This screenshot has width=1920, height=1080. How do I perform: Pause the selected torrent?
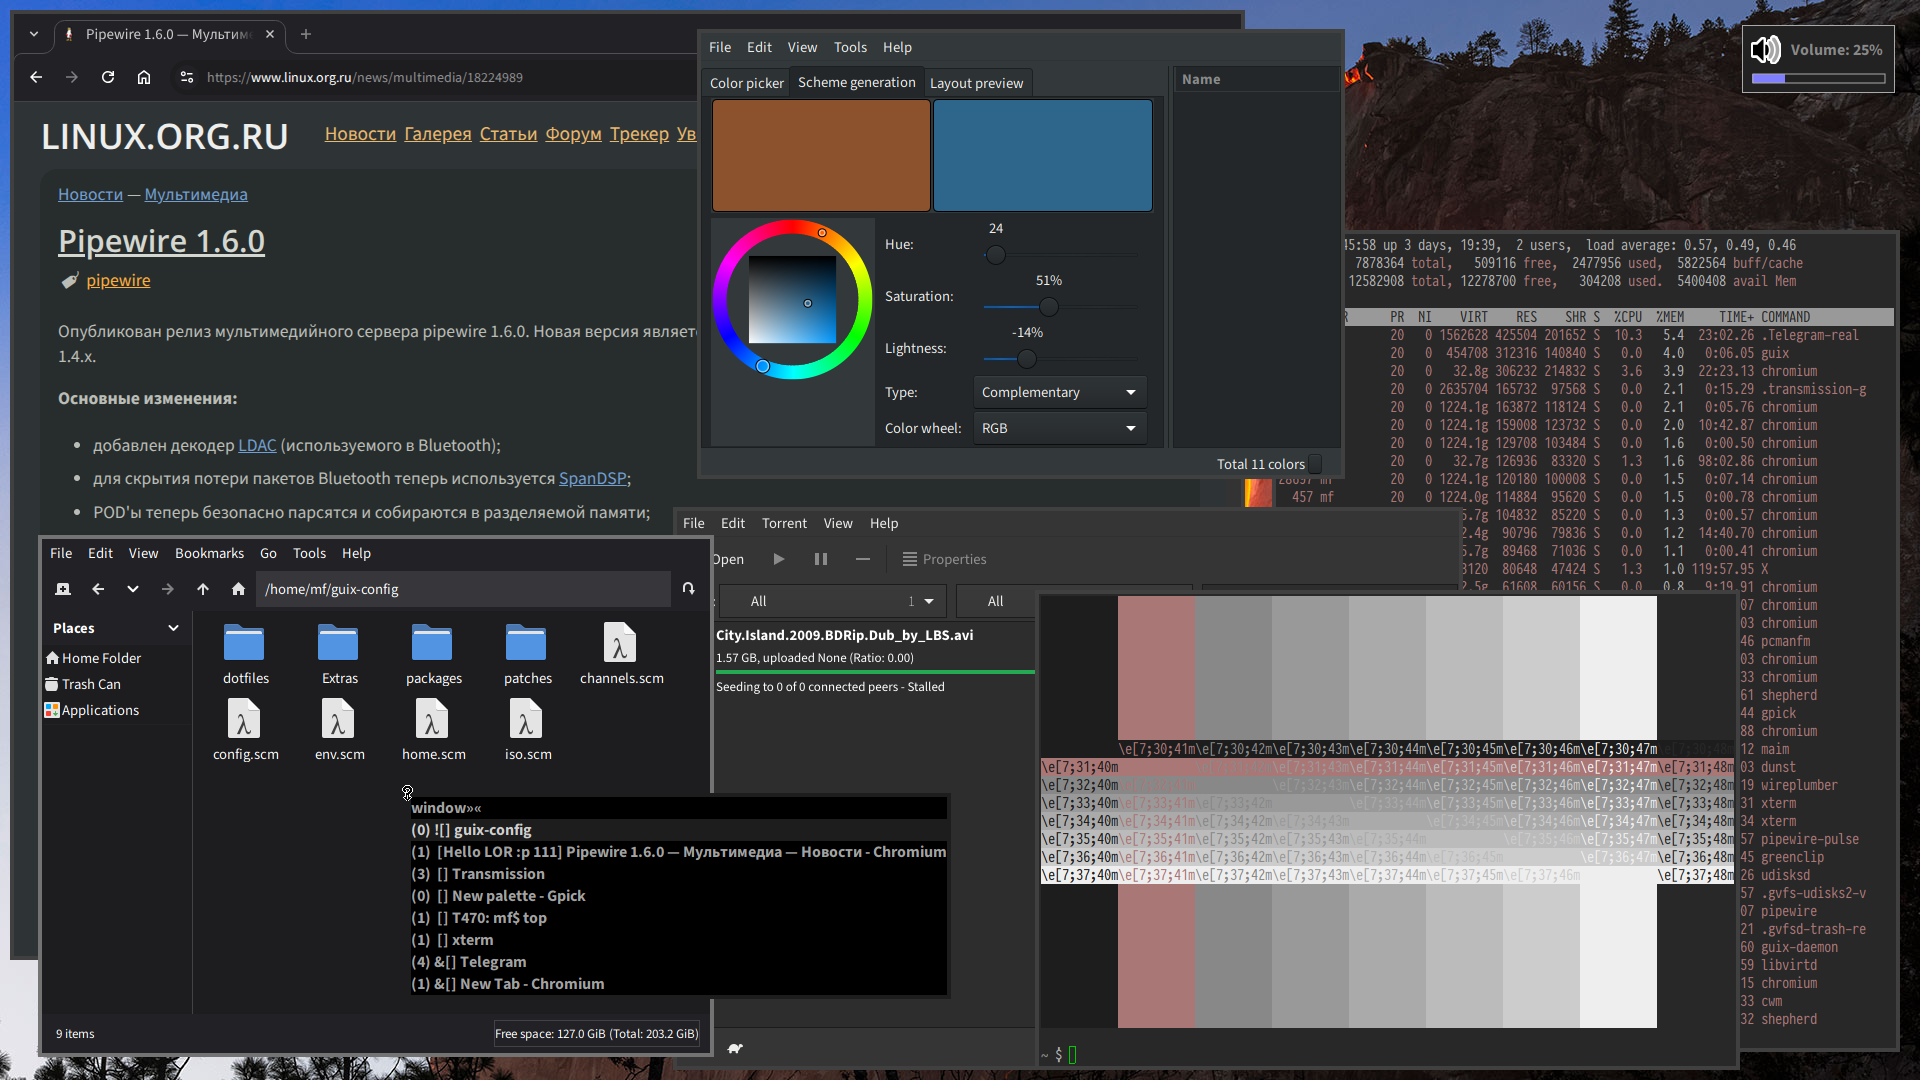tap(821, 559)
